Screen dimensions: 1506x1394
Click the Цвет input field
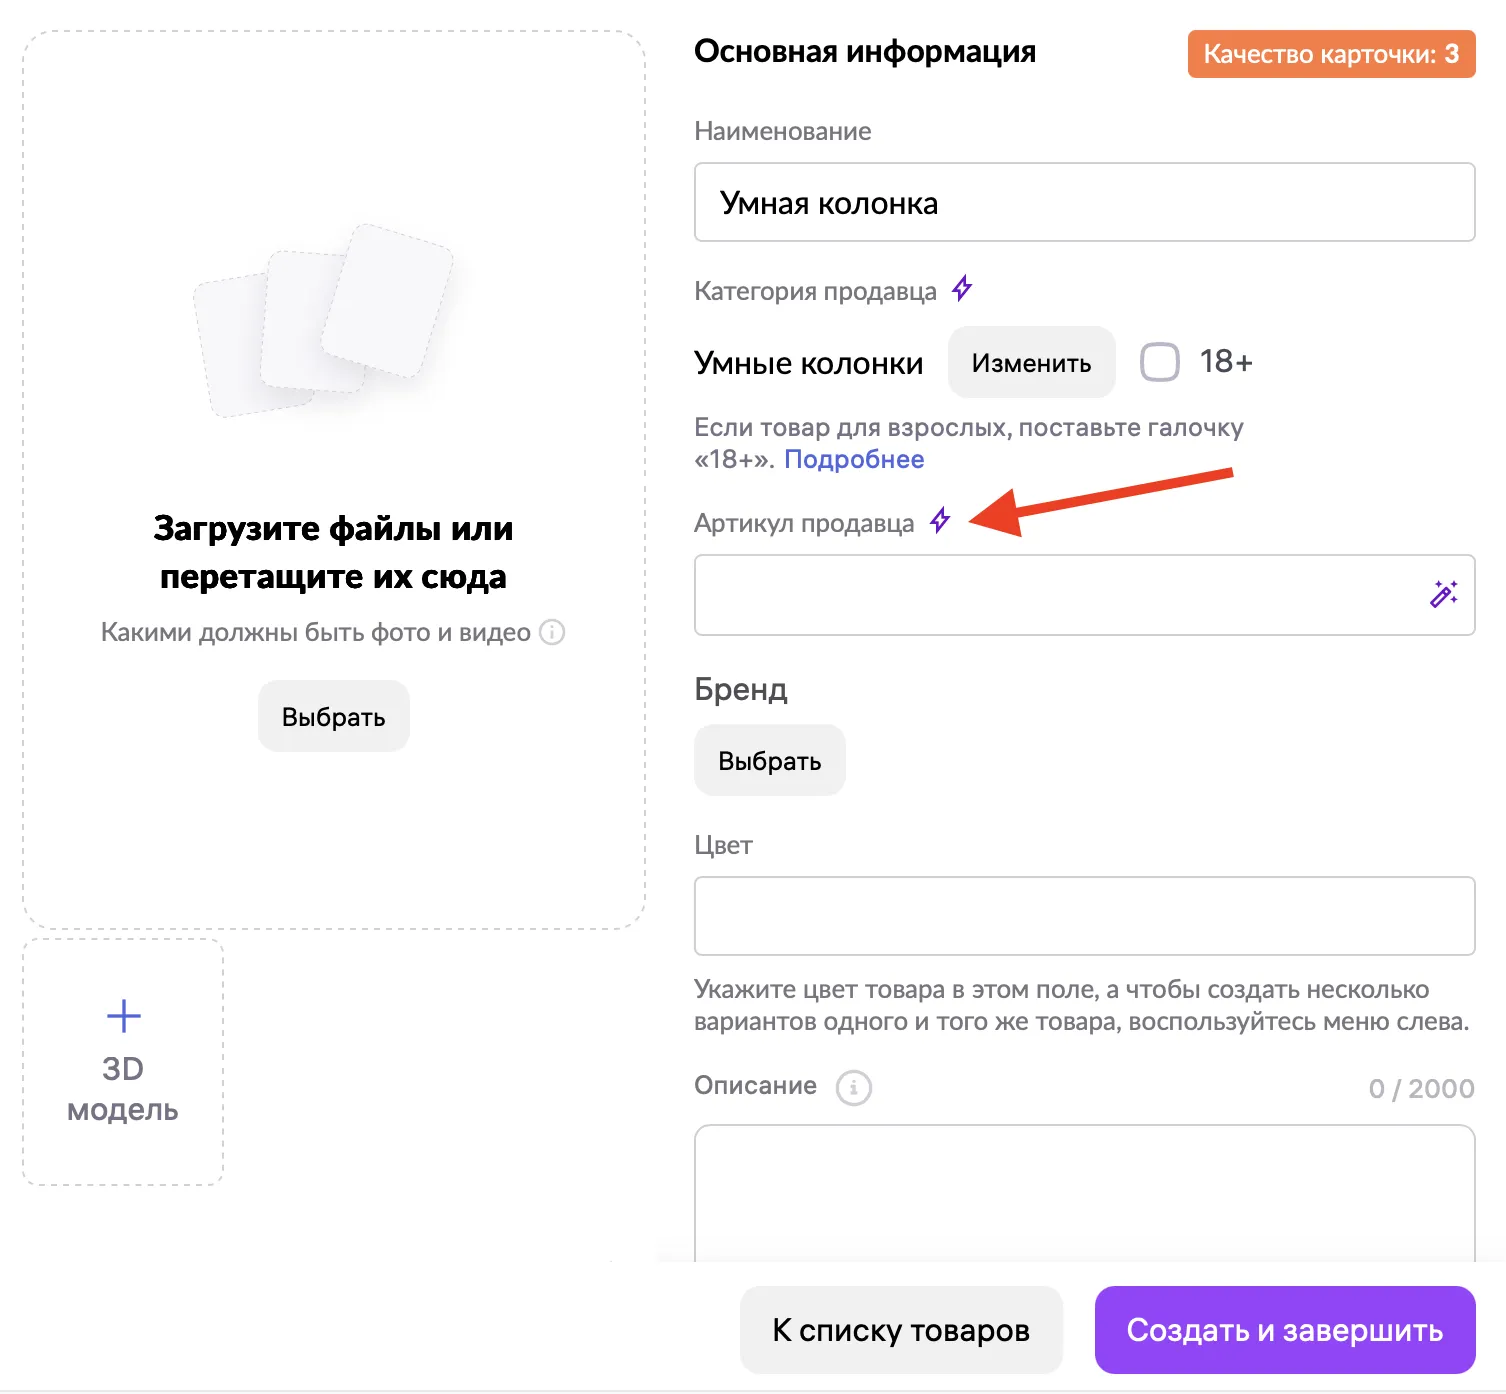1084,916
